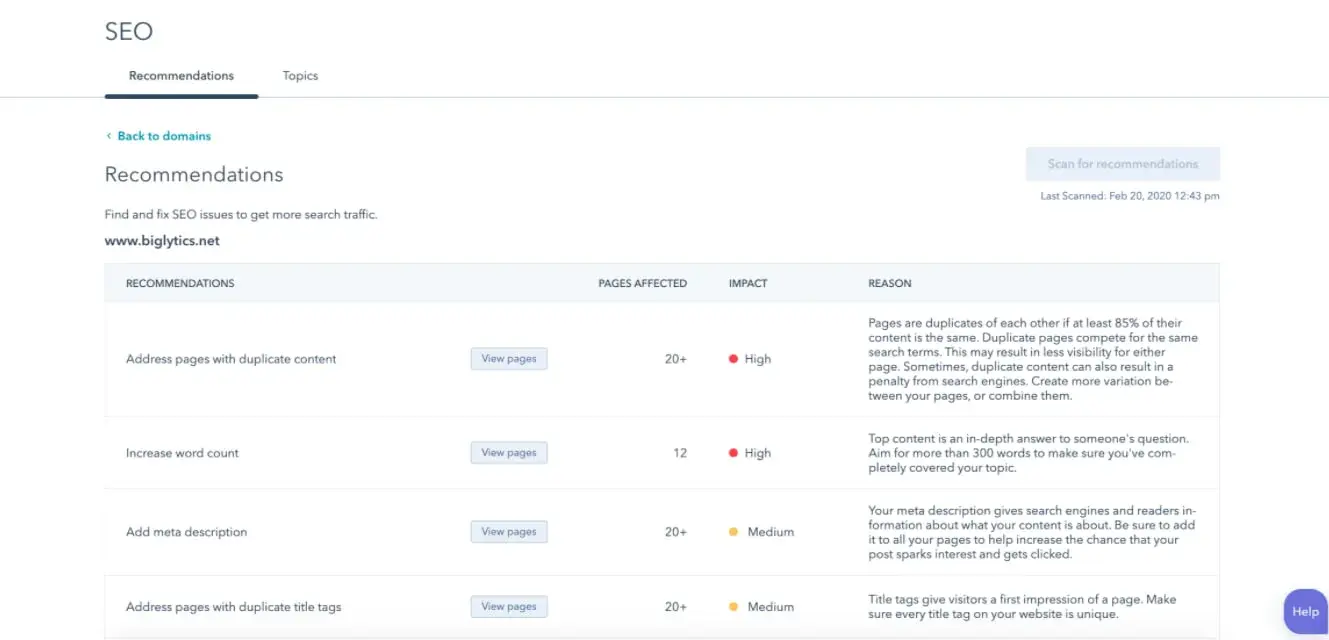Click 'Increase word count' row text

tap(182, 453)
